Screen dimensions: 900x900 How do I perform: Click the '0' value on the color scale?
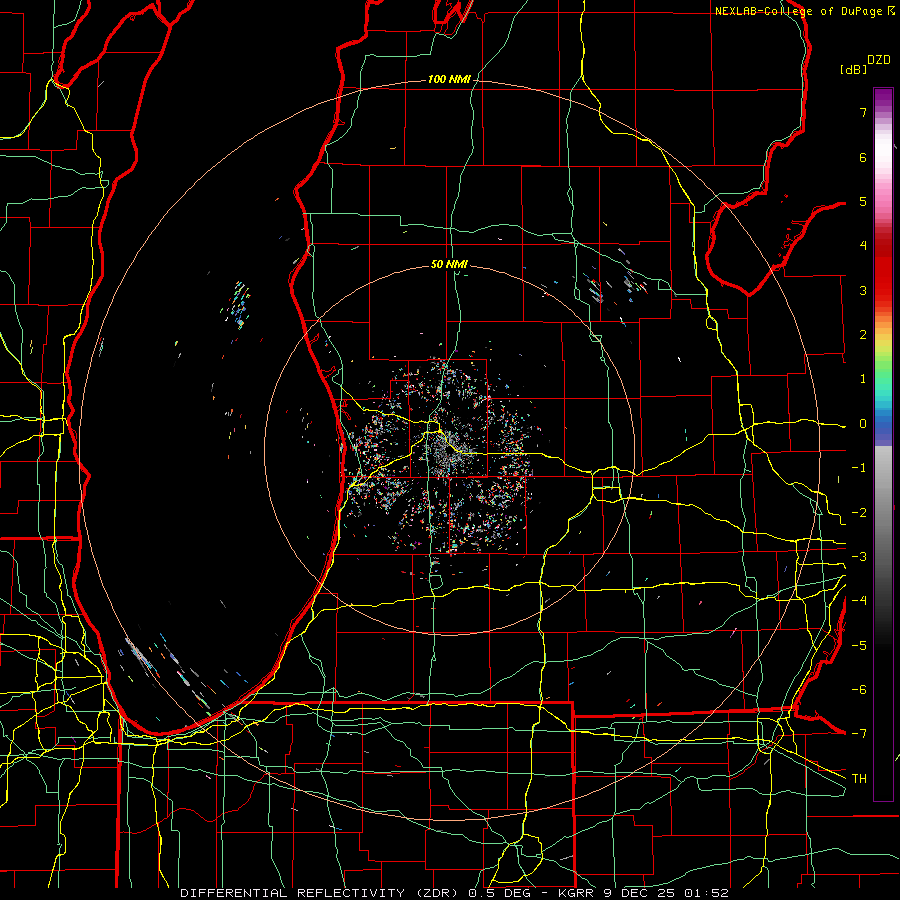[863, 424]
